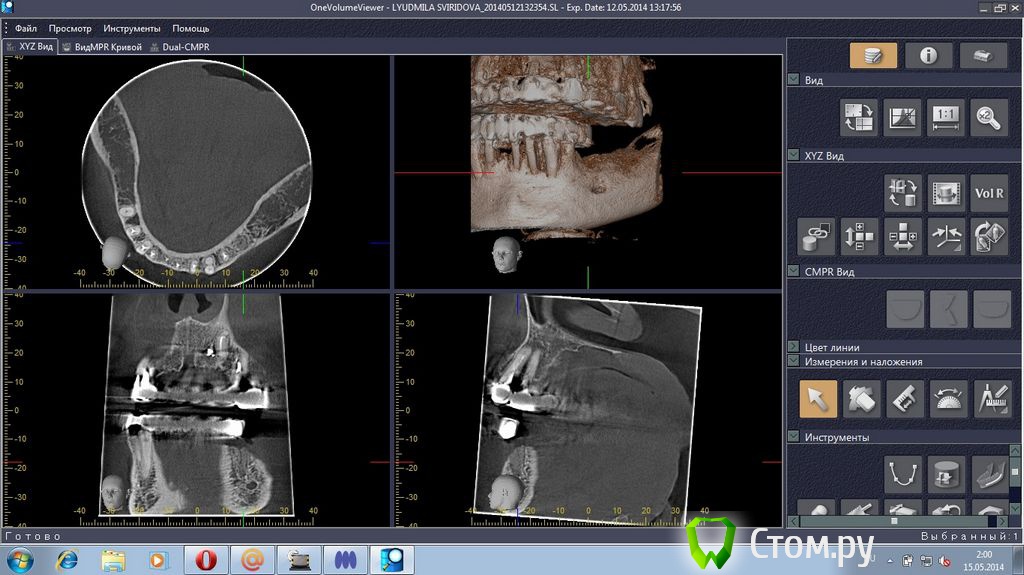Image resolution: width=1024 pixels, height=575 pixels.
Task: Collapse the 'Измерения и наложения' section
Action: (x=793, y=361)
